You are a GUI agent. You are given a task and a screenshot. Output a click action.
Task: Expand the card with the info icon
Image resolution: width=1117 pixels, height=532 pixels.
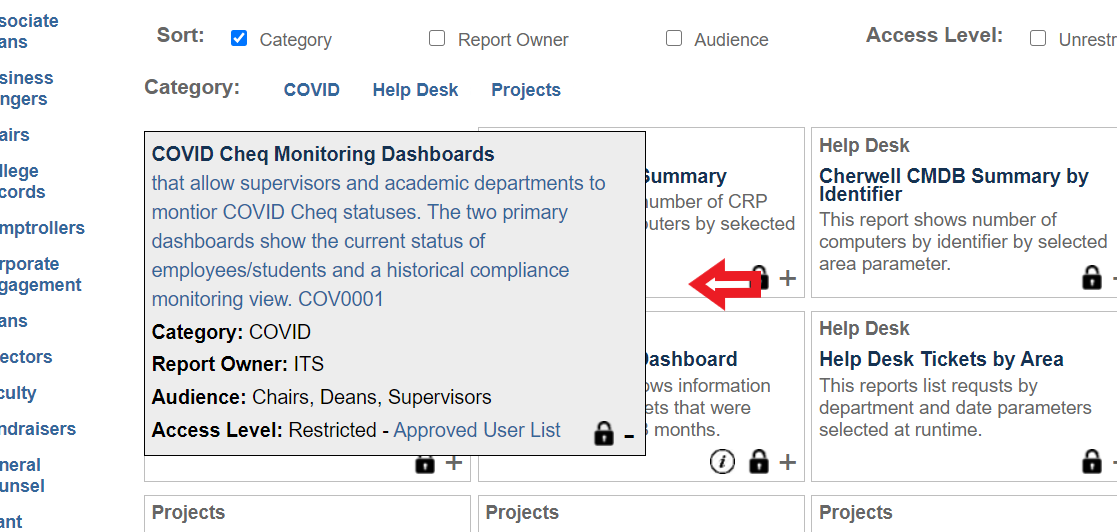[x=788, y=461]
